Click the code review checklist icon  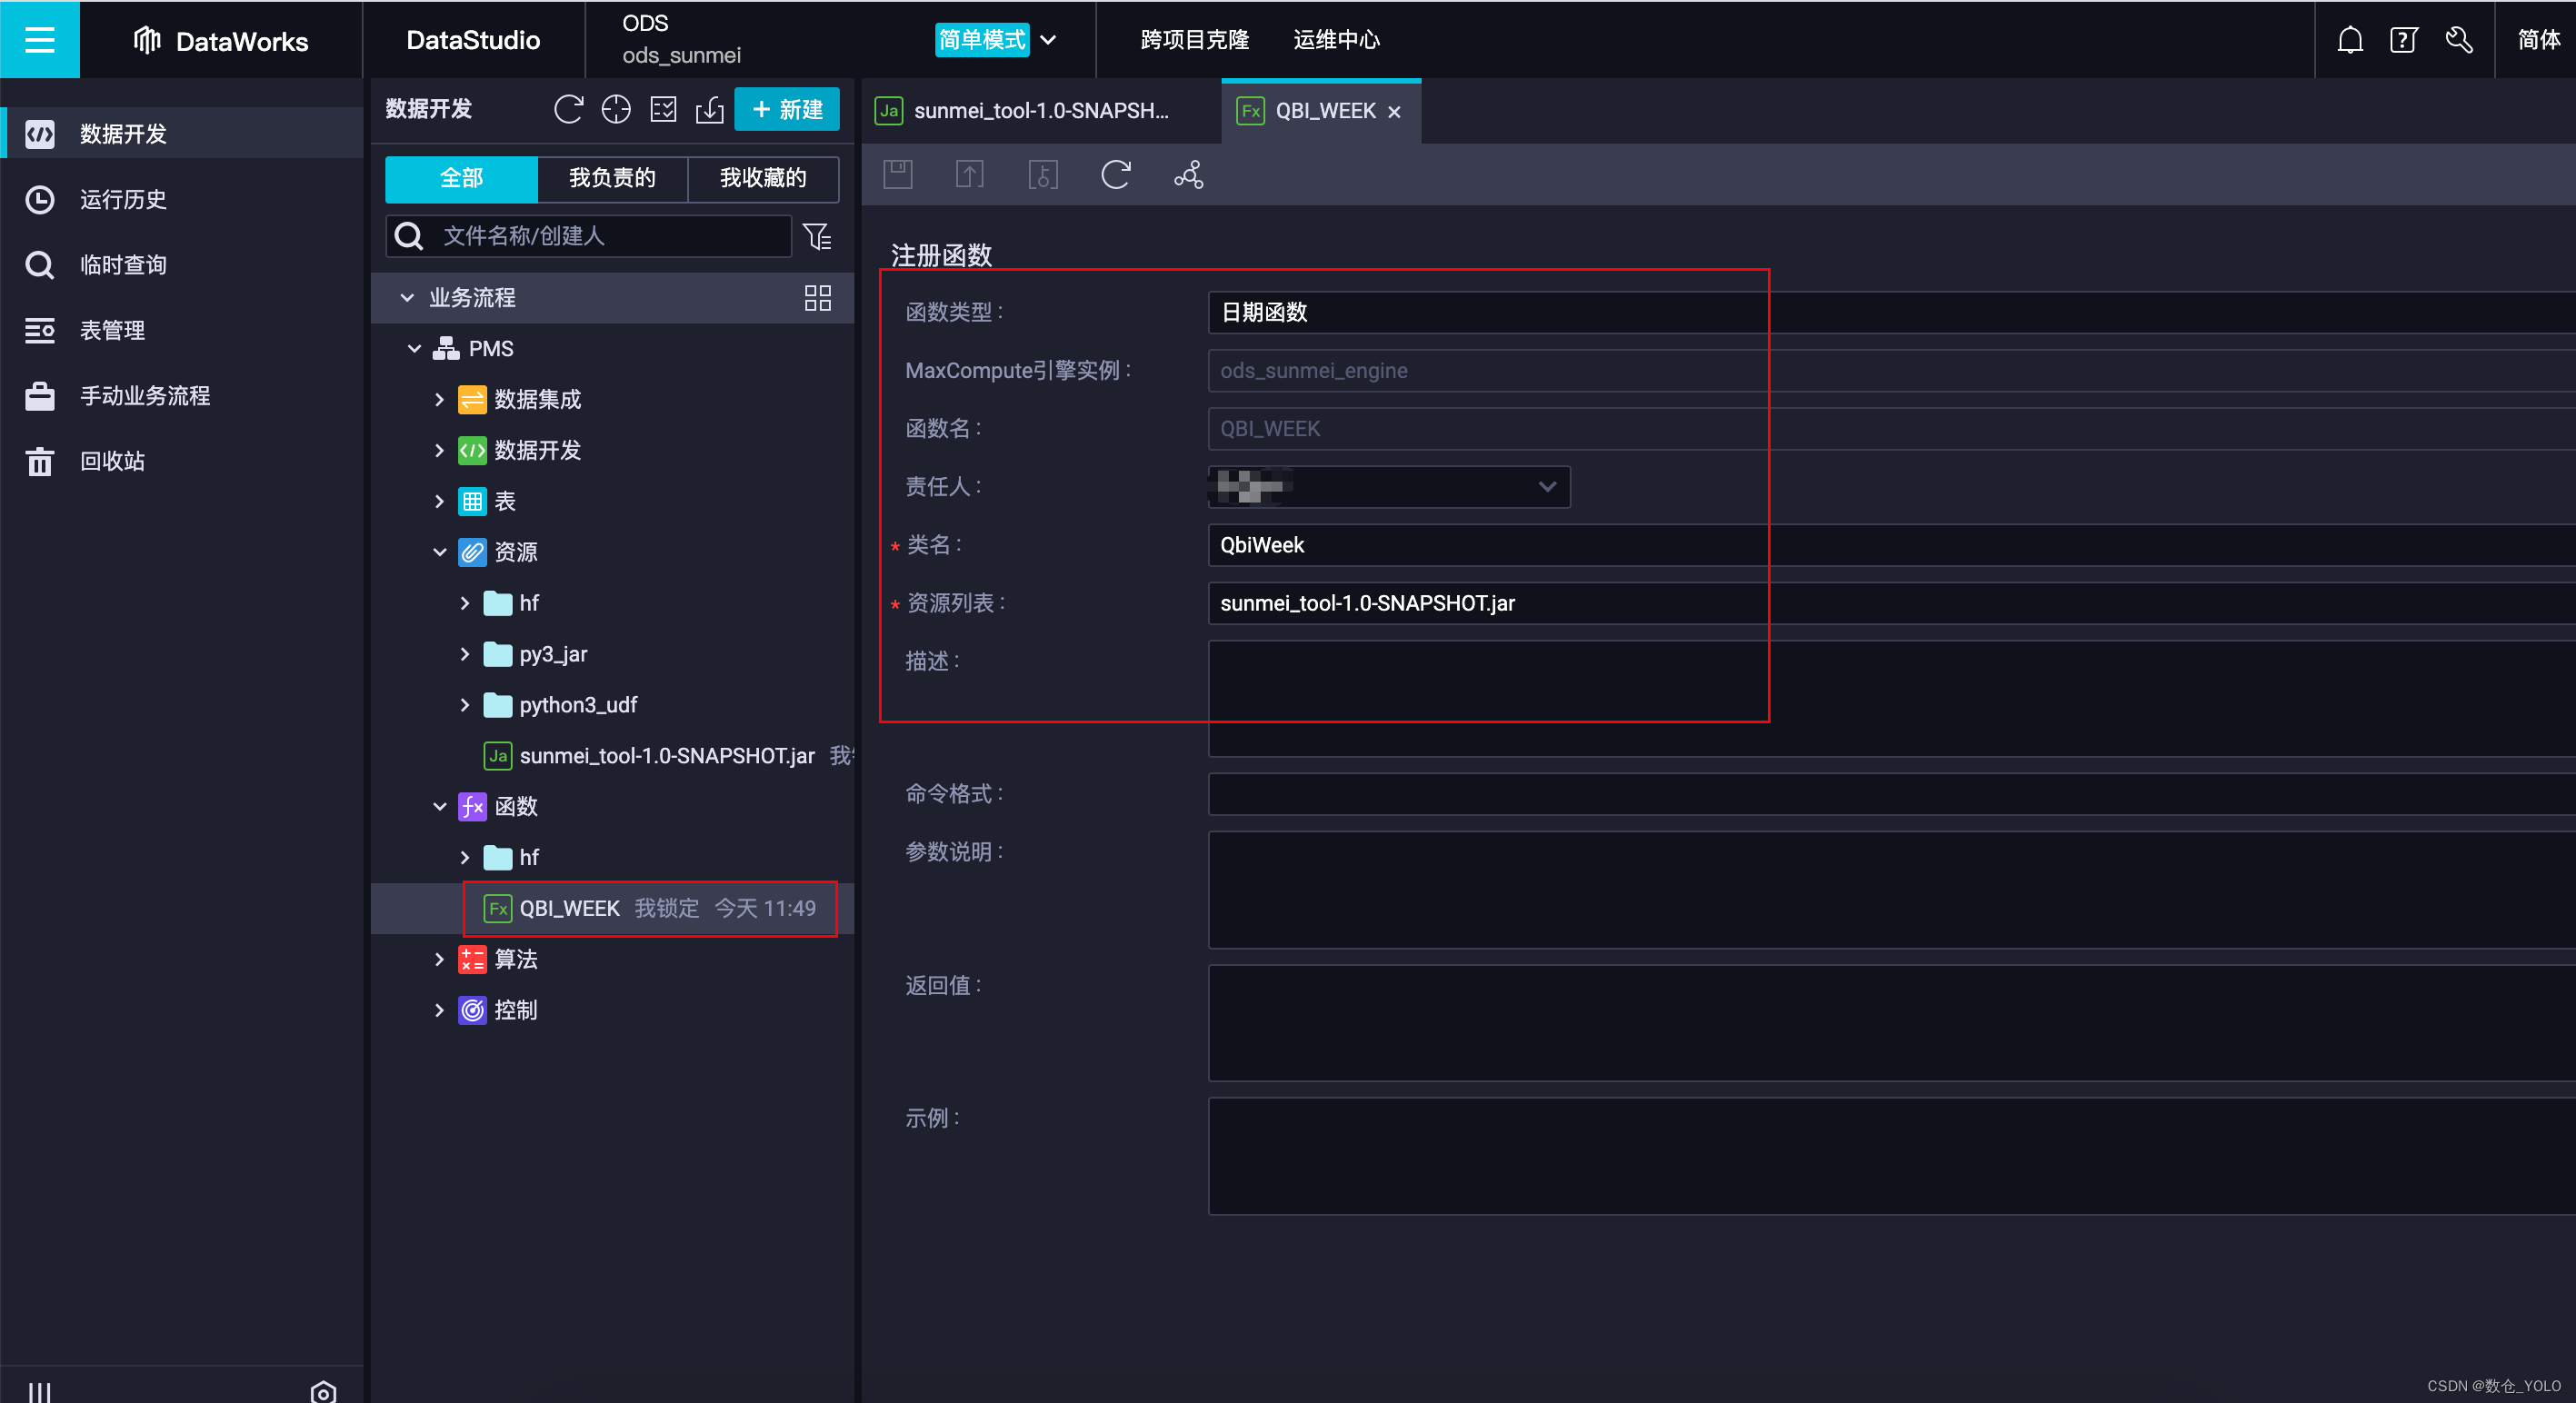coord(663,109)
